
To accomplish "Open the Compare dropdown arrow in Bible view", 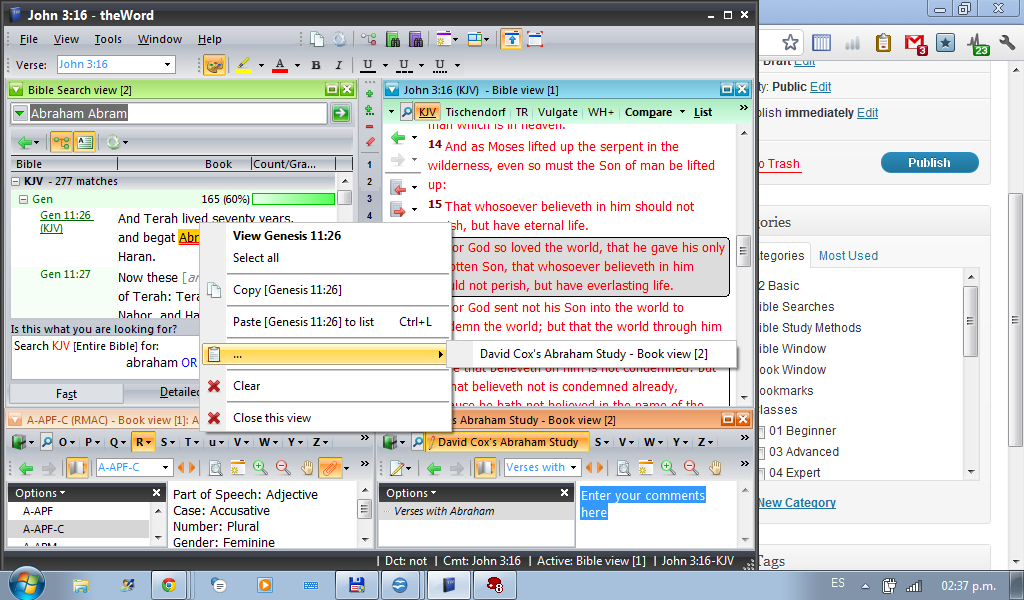I will (x=682, y=112).
